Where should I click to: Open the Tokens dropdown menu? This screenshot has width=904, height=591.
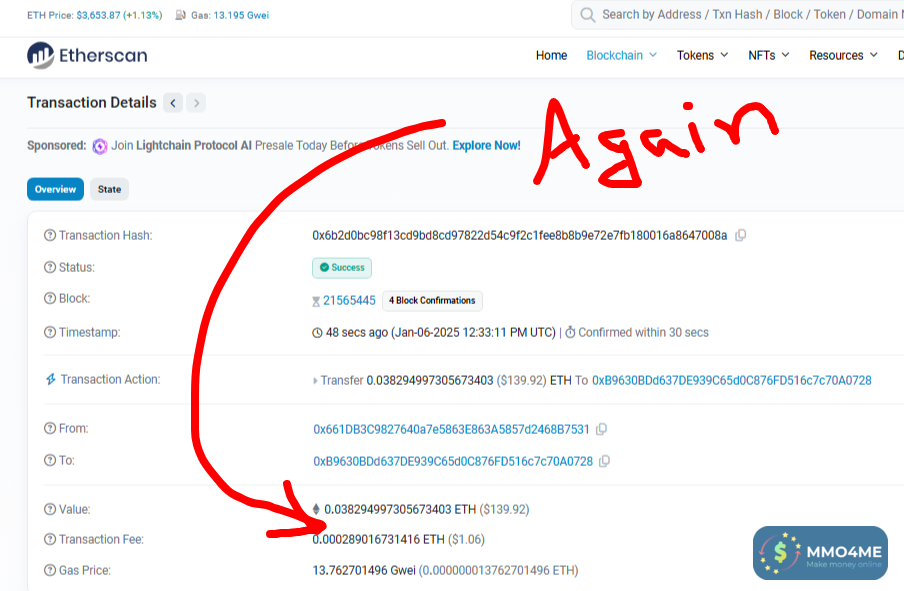tap(702, 55)
